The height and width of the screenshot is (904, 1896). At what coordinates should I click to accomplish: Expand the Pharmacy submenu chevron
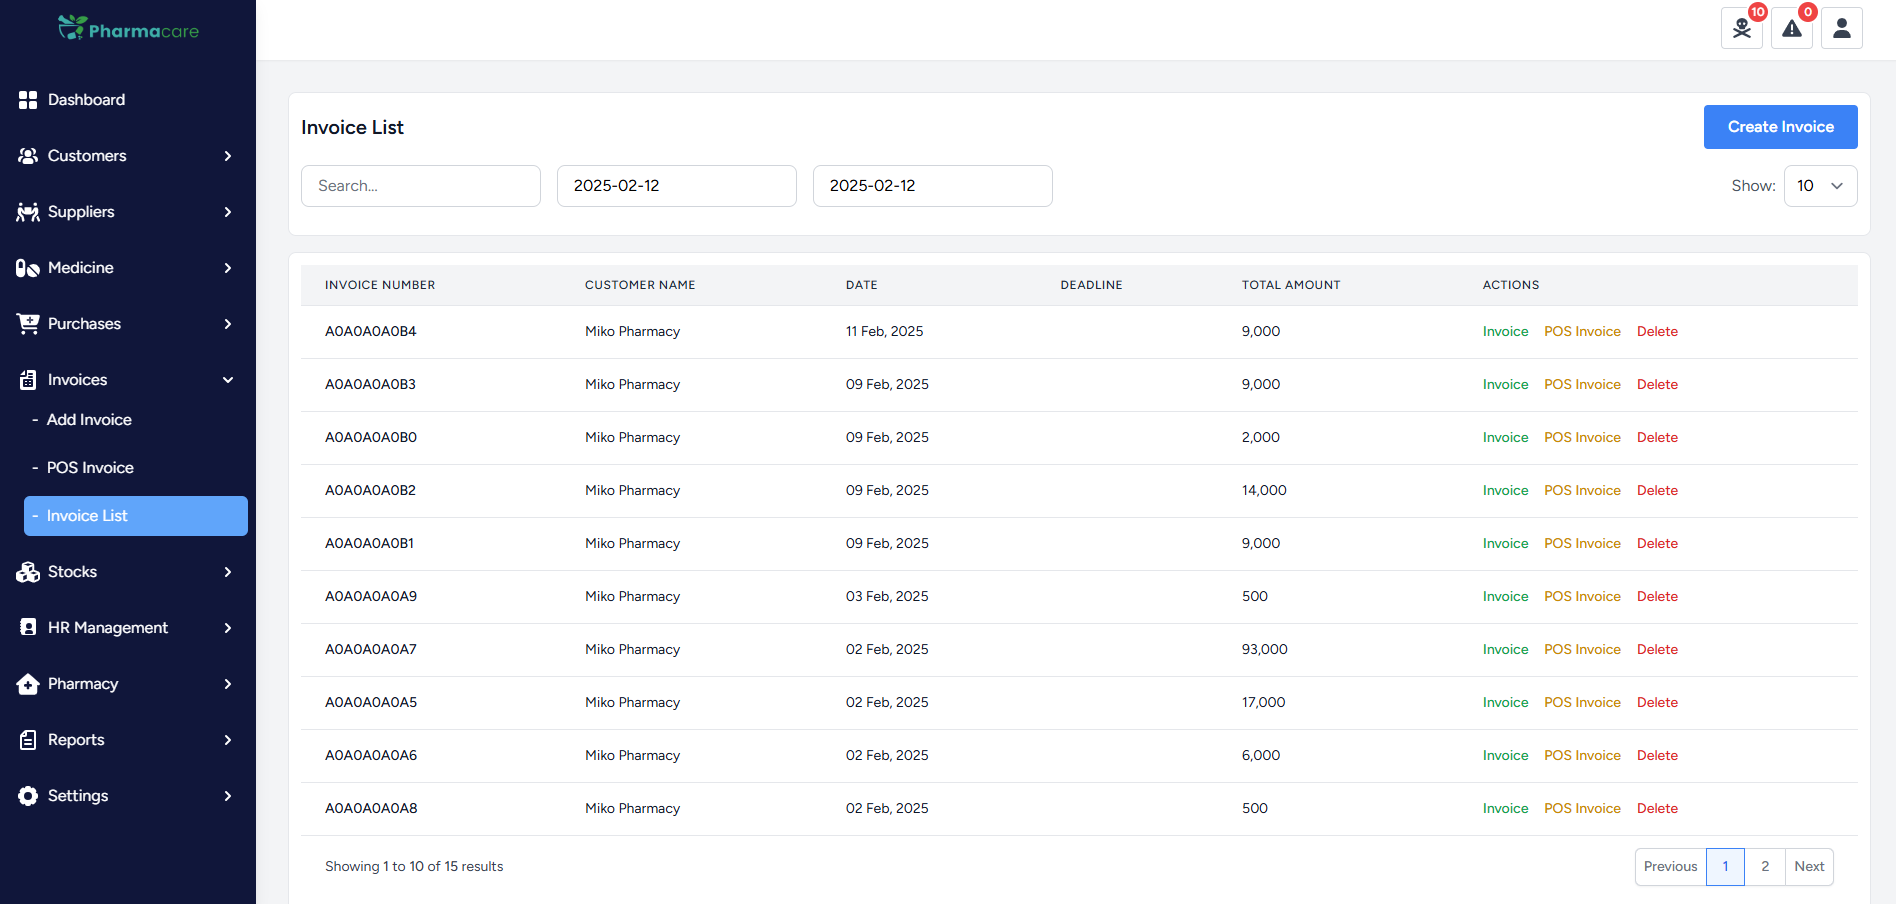coord(228,684)
